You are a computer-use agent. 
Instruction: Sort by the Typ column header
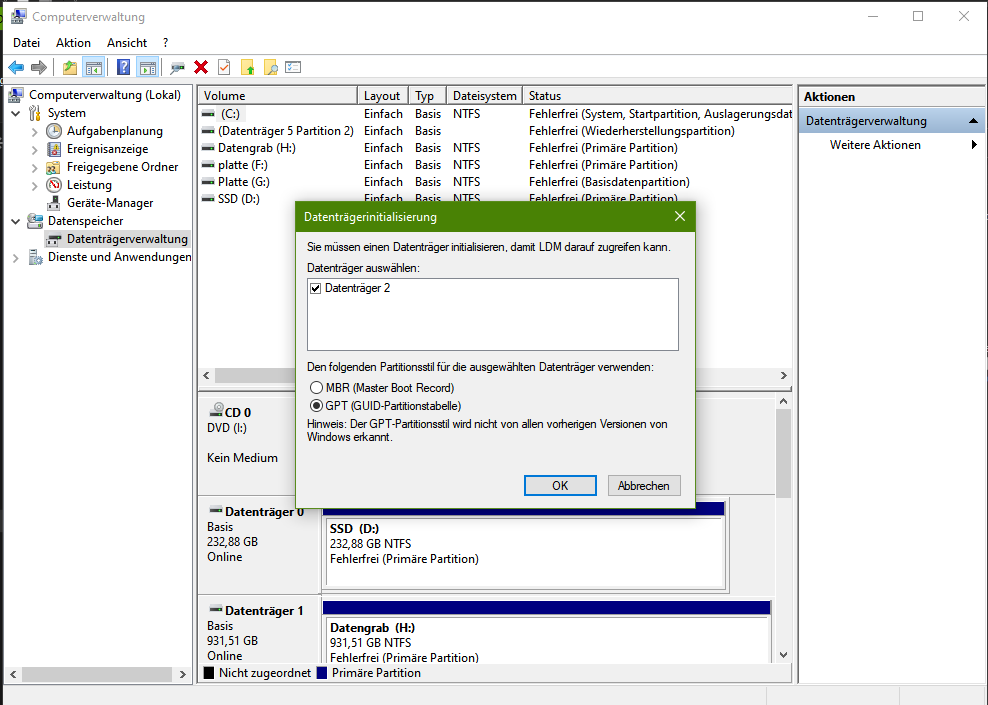click(x=427, y=96)
